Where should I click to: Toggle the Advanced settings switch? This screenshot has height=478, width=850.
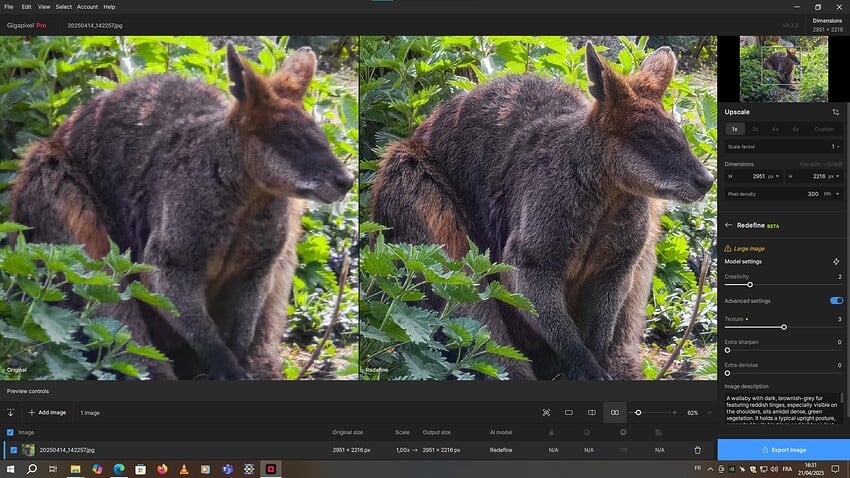click(835, 300)
